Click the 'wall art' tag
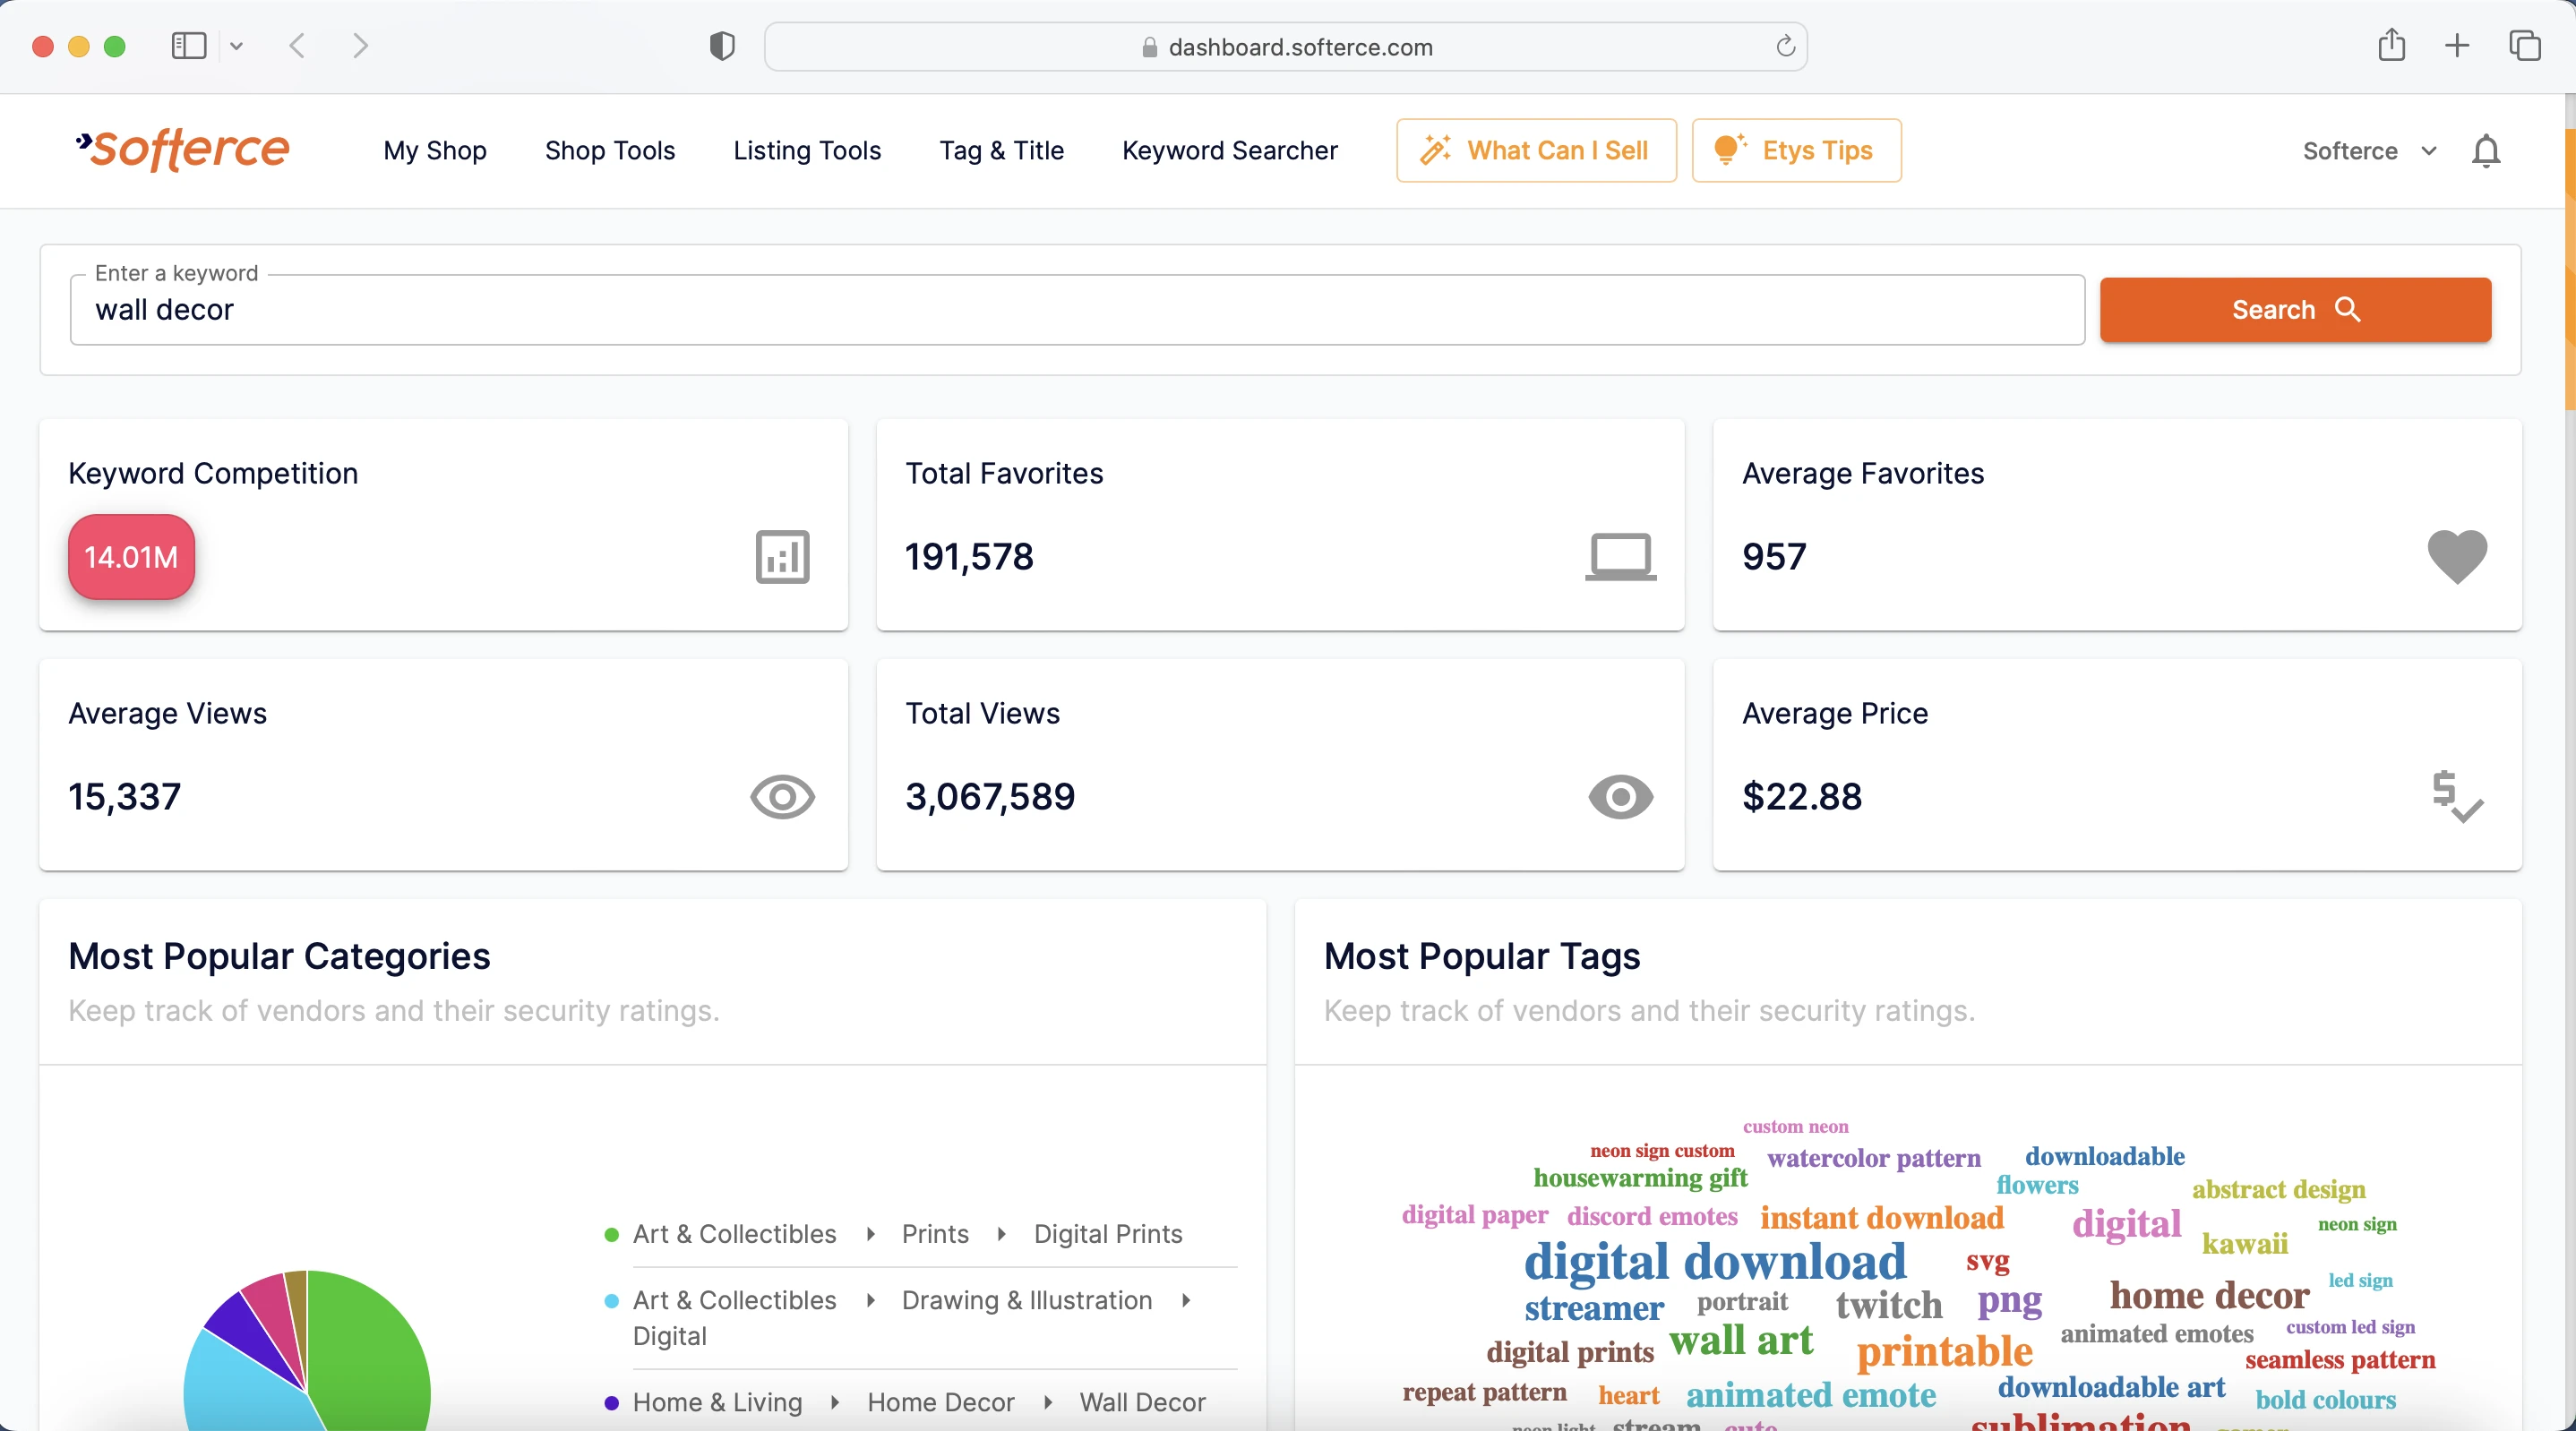Screen dimensions: 2576x1431 pyautogui.click(x=1740, y=1340)
